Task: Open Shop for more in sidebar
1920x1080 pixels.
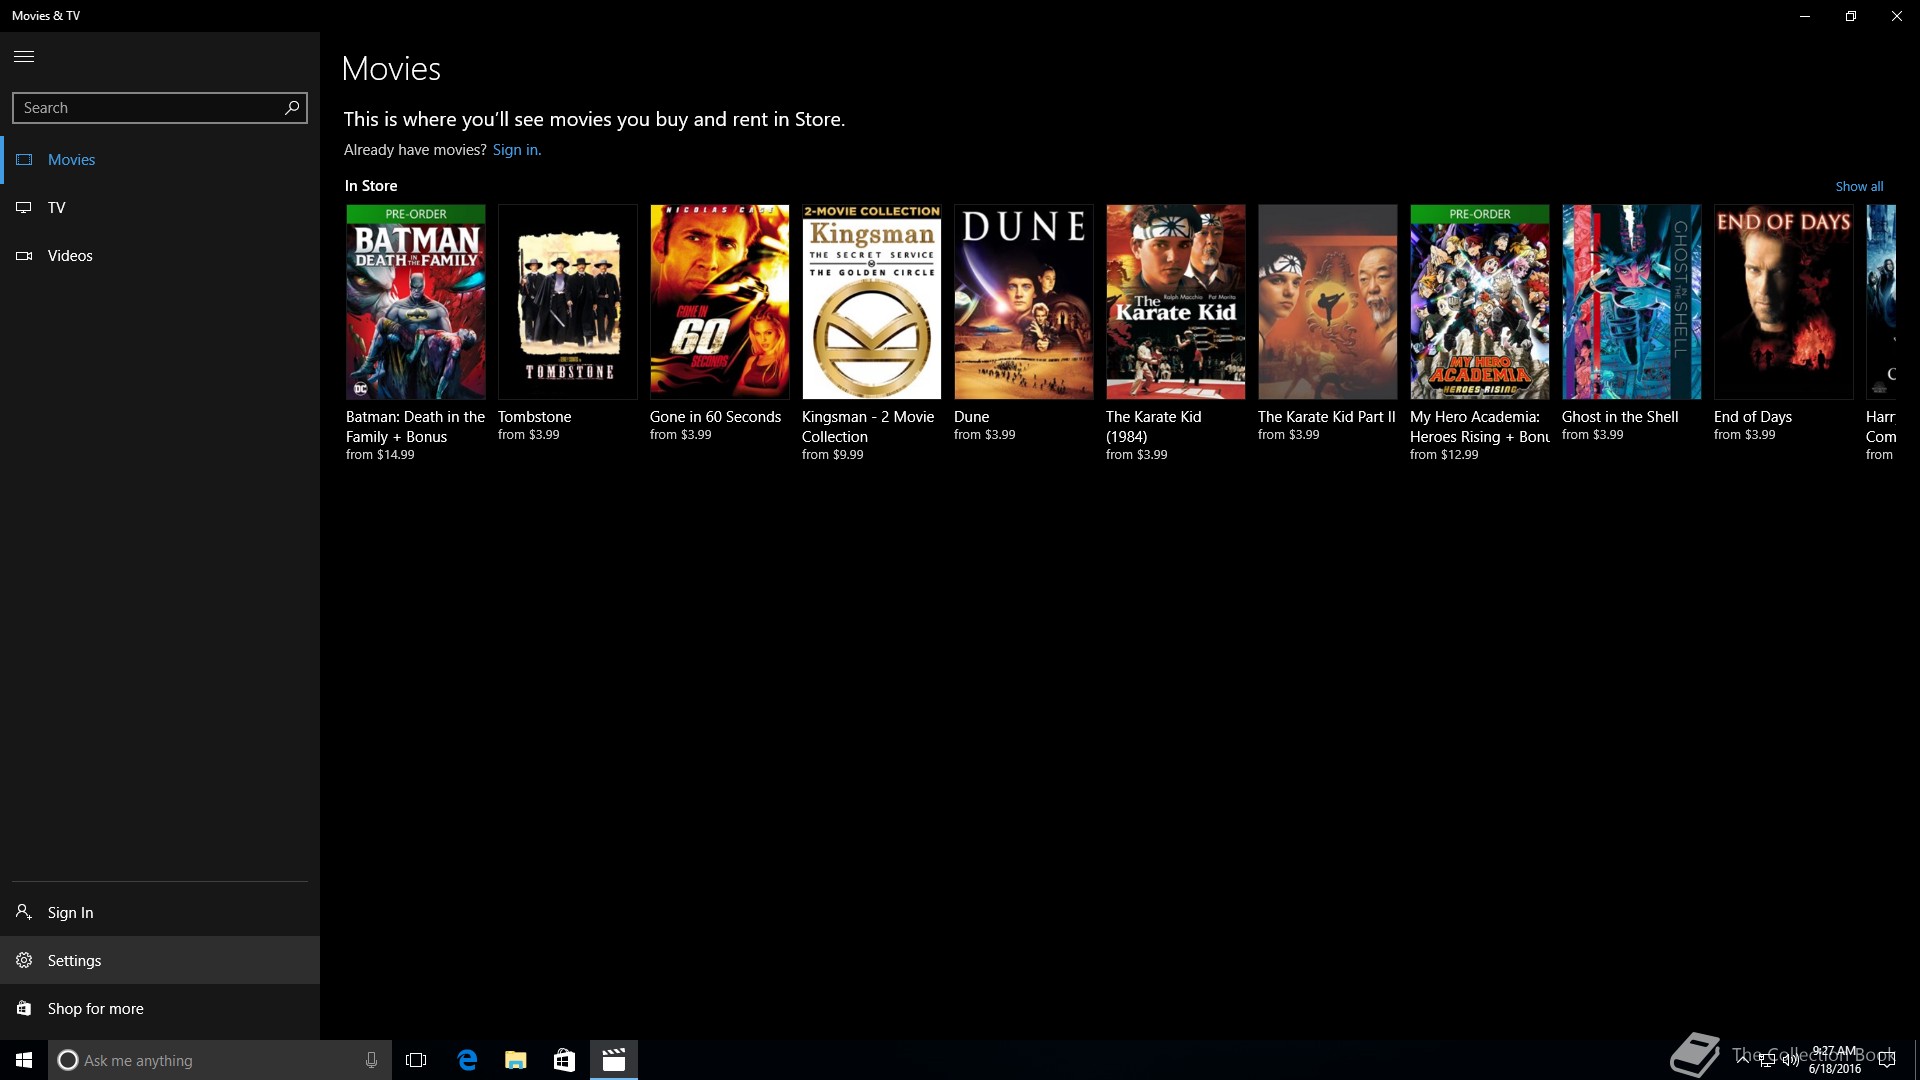Action: pyautogui.click(x=95, y=1009)
